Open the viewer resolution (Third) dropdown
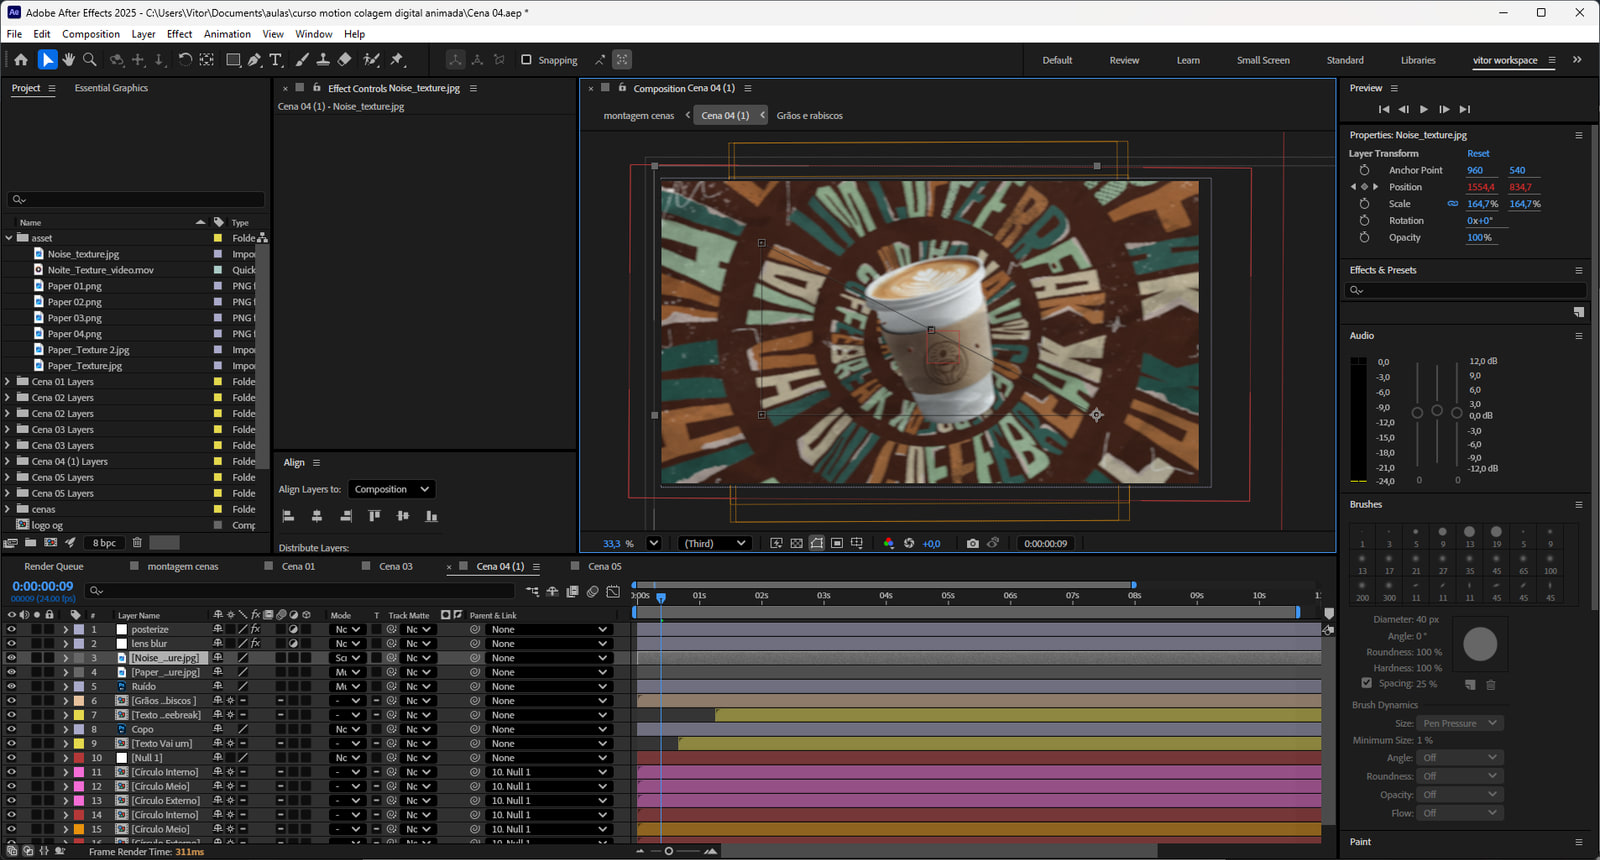Viewport: 1600px width, 860px height. (714, 543)
